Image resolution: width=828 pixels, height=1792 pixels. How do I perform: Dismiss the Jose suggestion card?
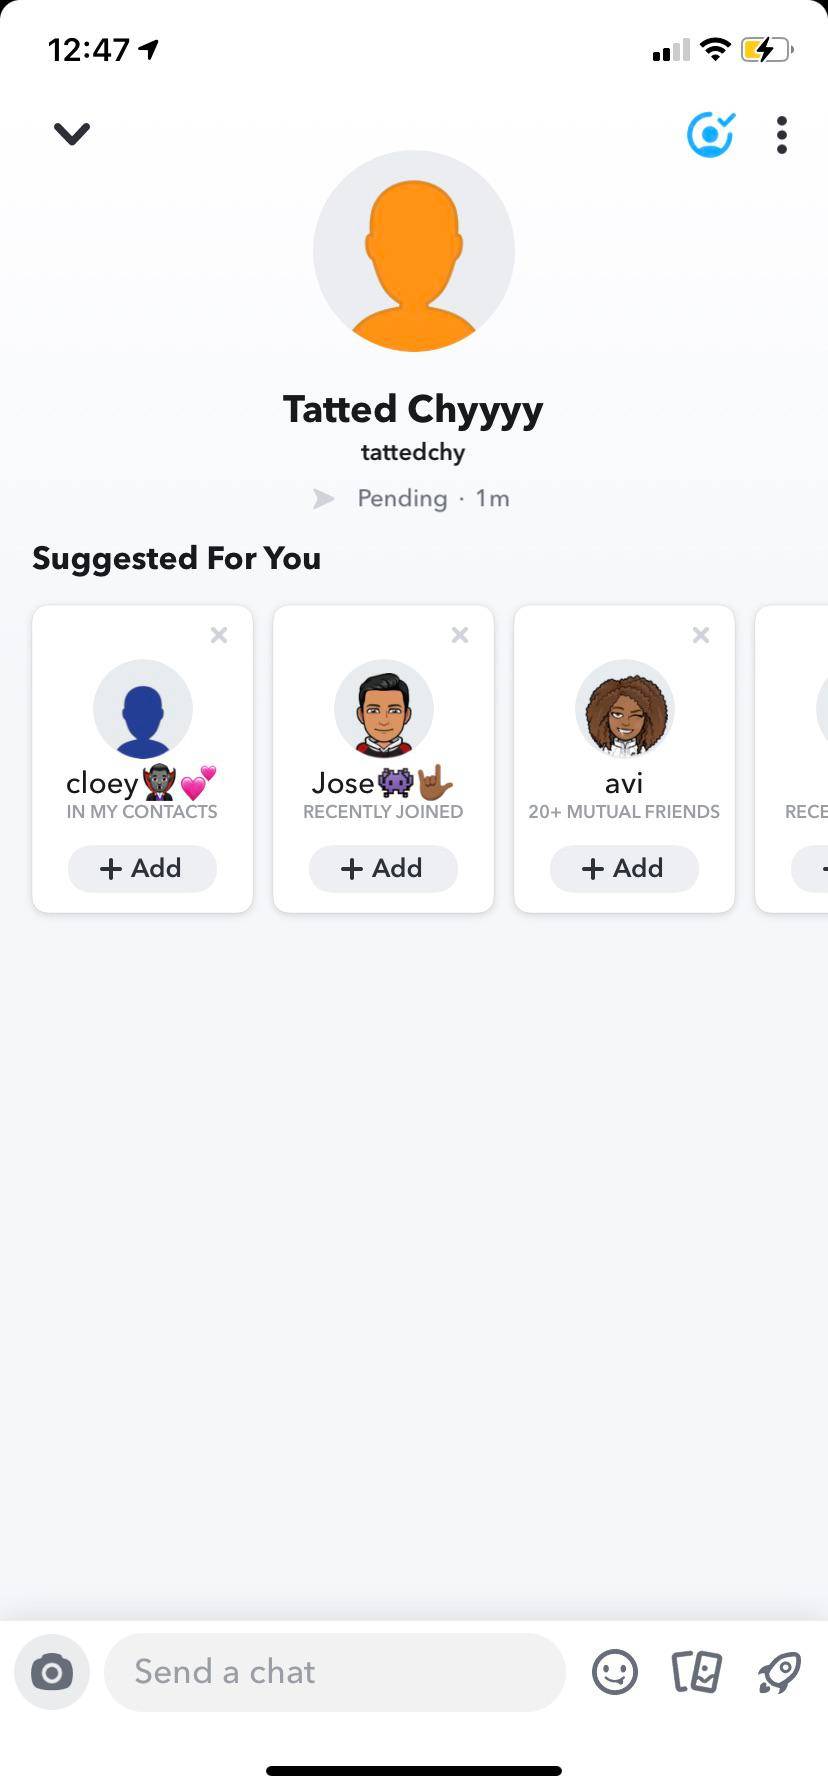tap(460, 635)
